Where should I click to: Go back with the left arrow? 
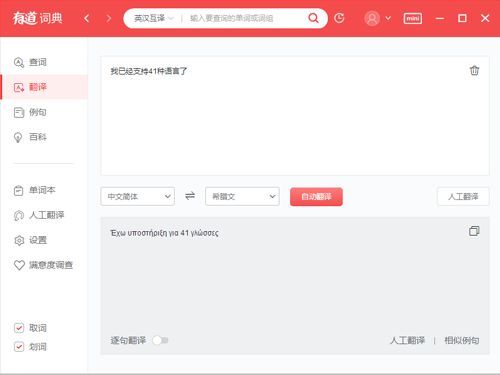[87, 18]
